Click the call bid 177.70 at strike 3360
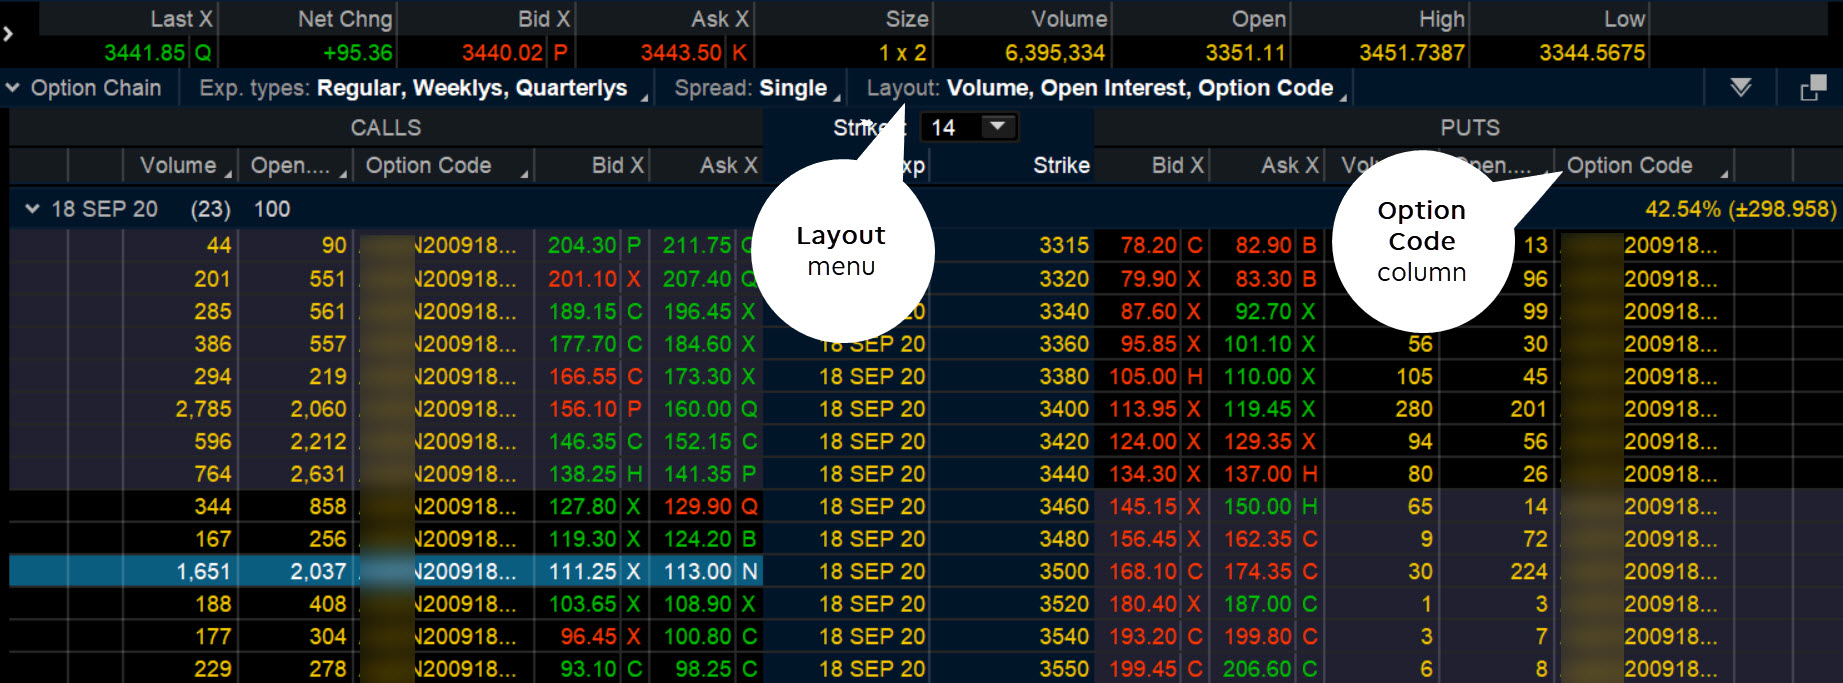The width and height of the screenshot is (1843, 683). [x=582, y=344]
